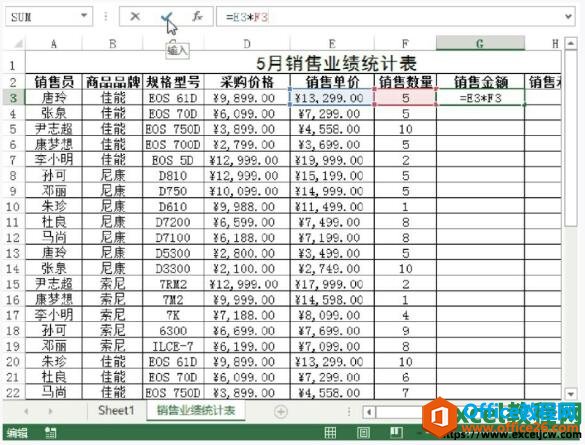Select column G header
585x445 pixels.
pos(480,43)
